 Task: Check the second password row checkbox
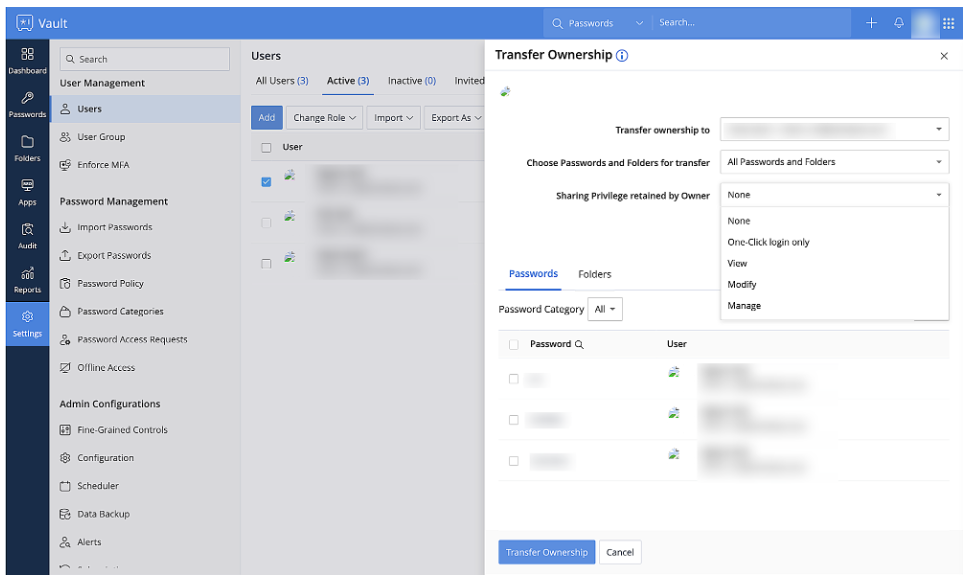pos(514,420)
